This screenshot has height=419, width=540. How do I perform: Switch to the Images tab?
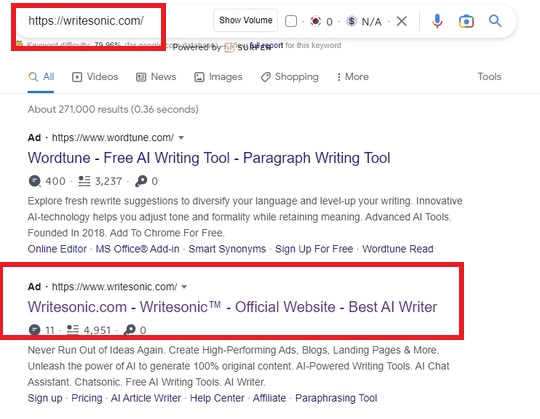click(218, 77)
